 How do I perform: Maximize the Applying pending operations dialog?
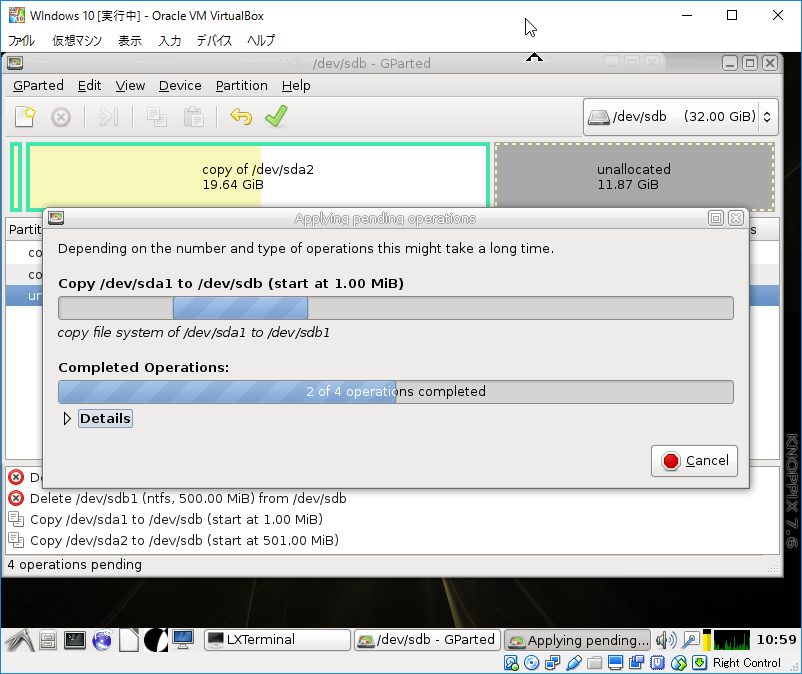click(x=716, y=218)
